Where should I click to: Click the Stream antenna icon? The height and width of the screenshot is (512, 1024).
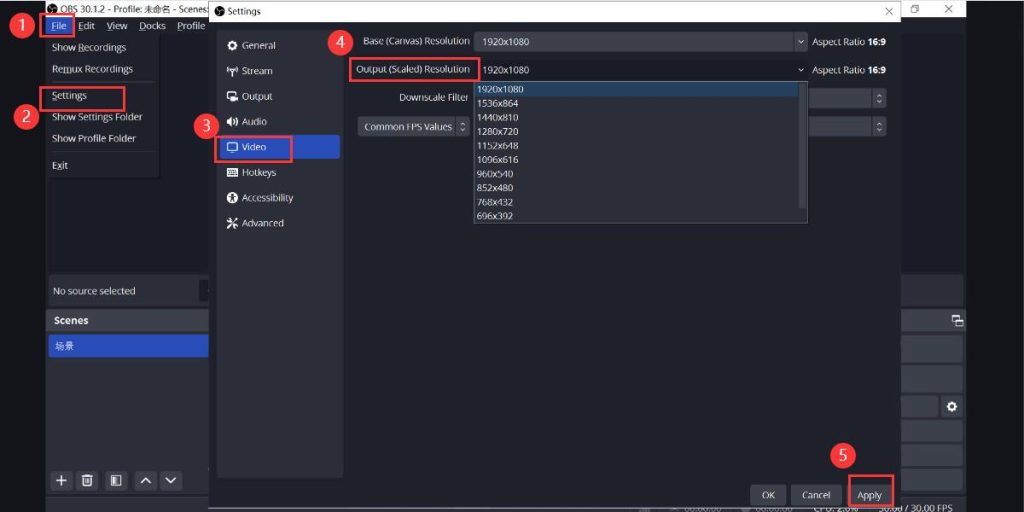click(232, 71)
